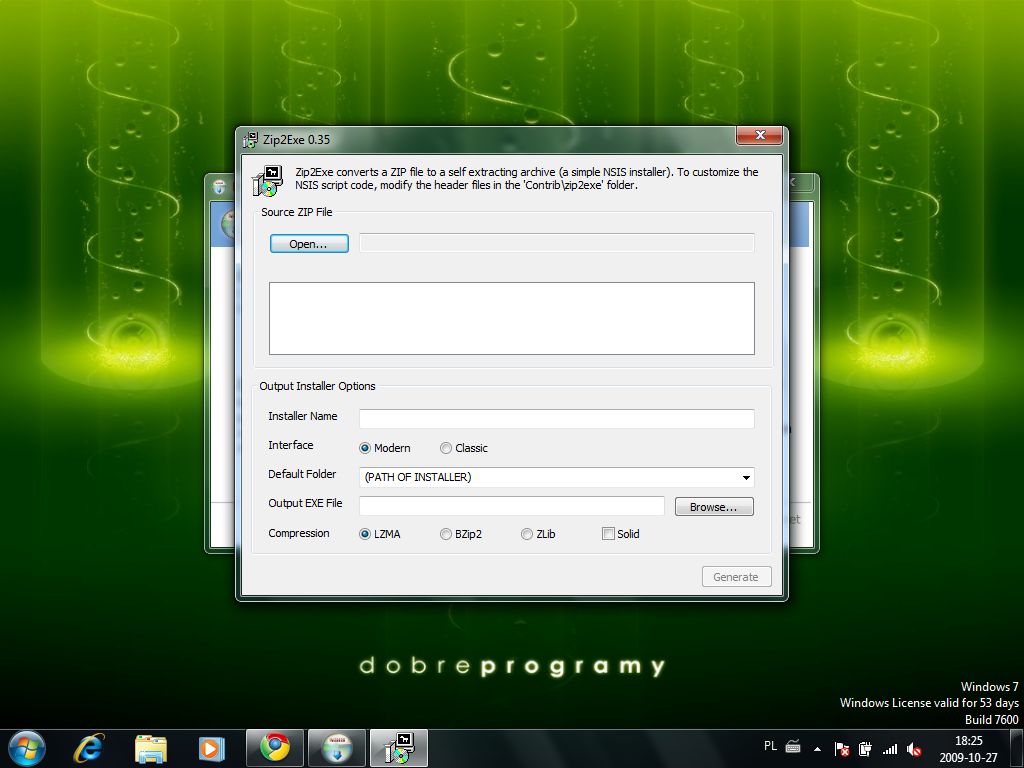The height and width of the screenshot is (768, 1024).
Task: Click the Zip2Exe title bar icon
Action: [x=250, y=139]
